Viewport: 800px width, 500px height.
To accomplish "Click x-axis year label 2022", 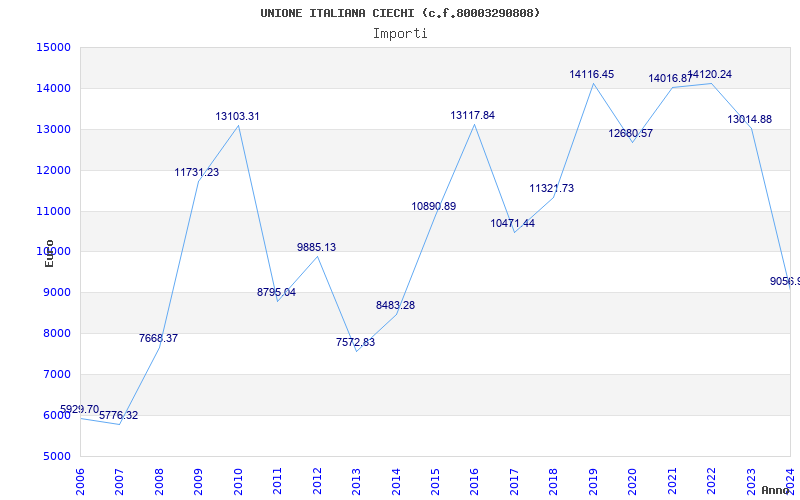I will coord(711,481).
